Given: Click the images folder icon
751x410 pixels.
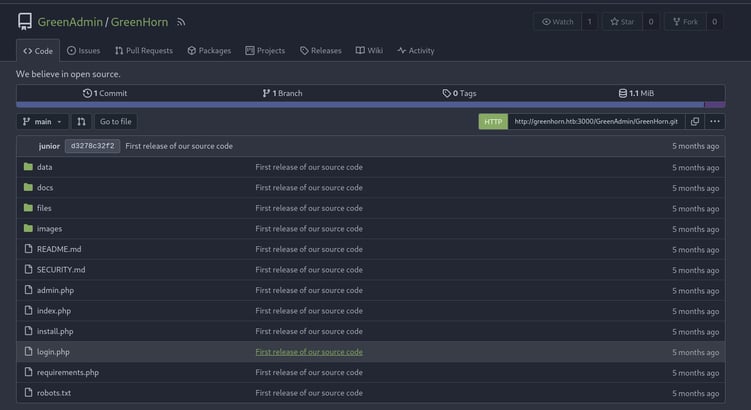Looking at the screenshot, I should (x=28, y=229).
